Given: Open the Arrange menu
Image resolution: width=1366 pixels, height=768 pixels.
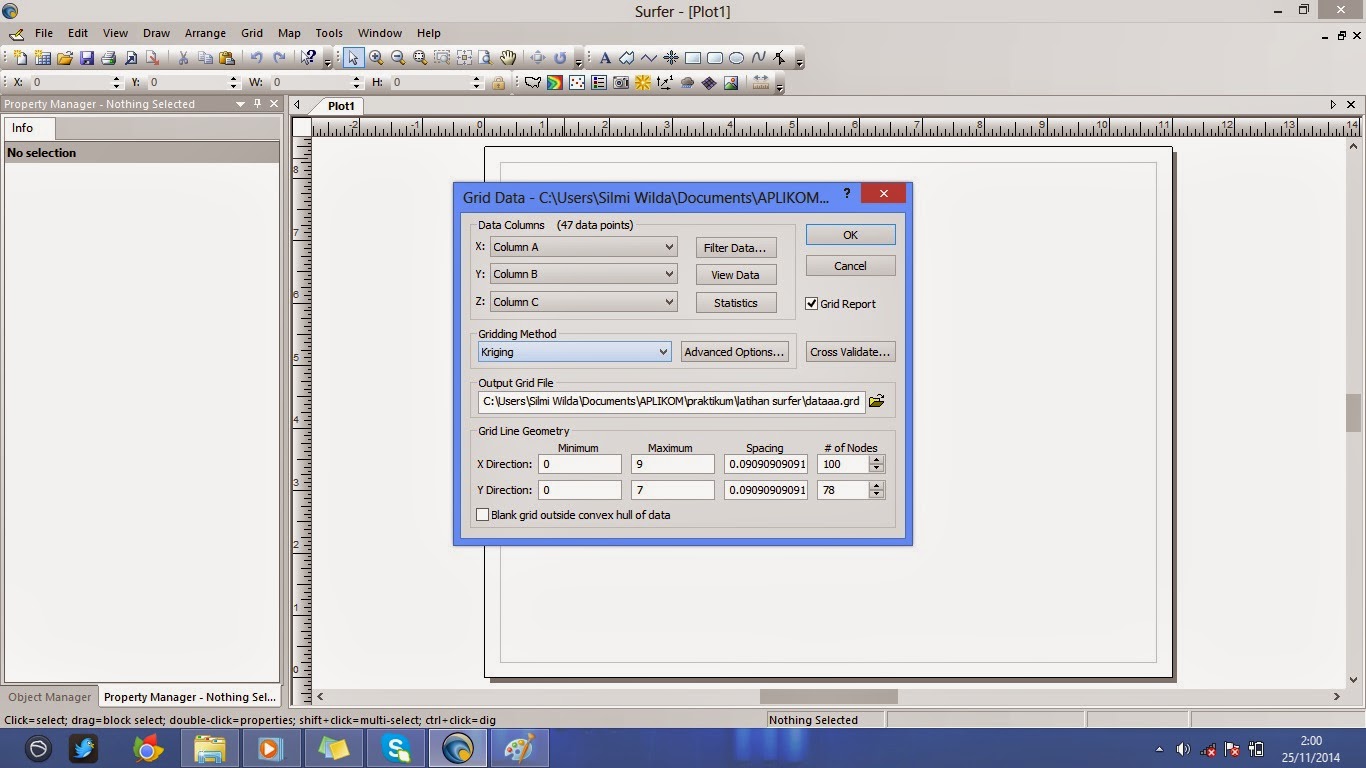Looking at the screenshot, I should [x=205, y=33].
